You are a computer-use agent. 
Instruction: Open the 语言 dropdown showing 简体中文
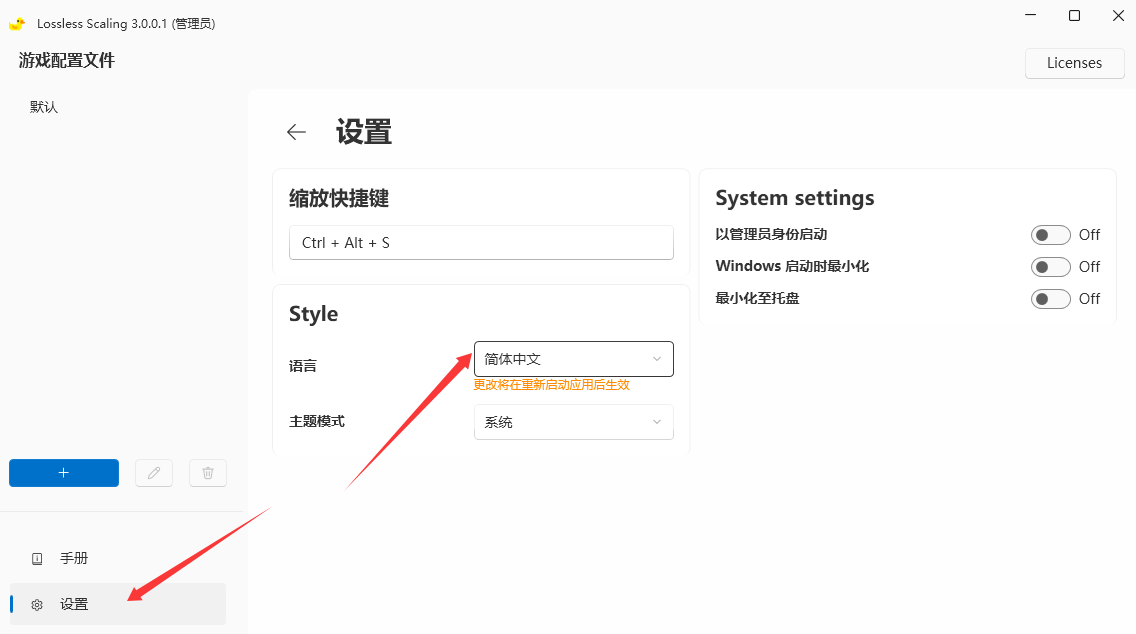tap(574, 359)
